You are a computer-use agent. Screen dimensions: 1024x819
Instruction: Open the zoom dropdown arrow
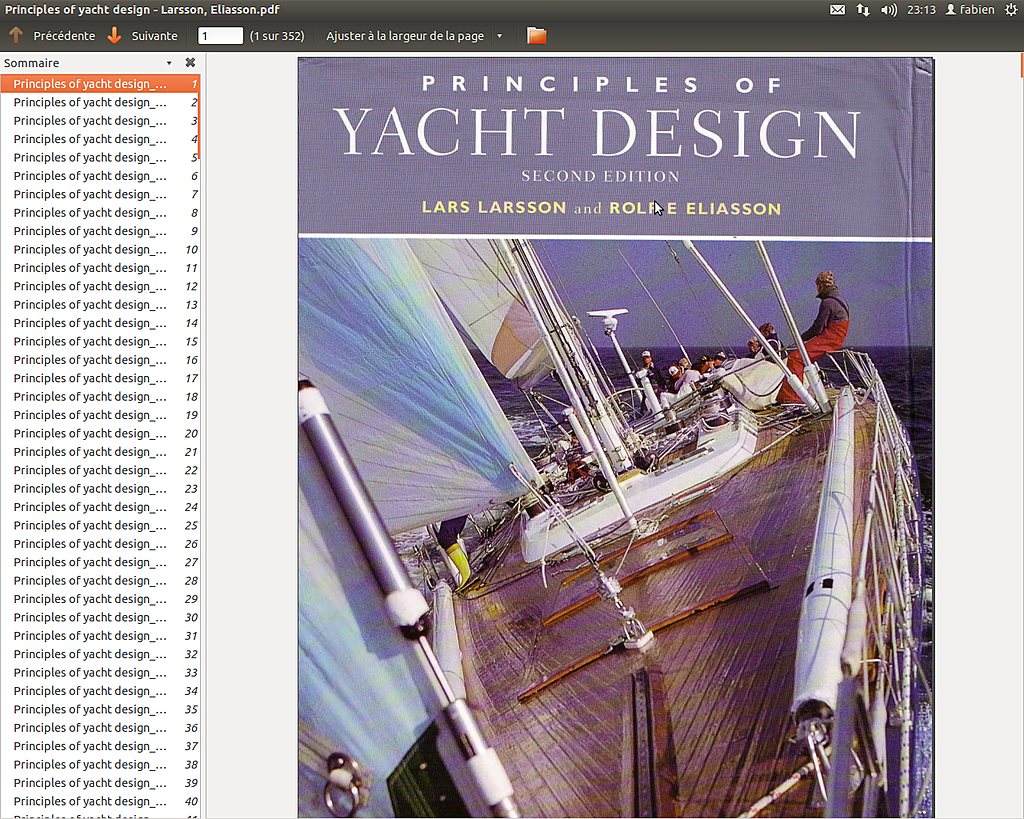click(500, 36)
